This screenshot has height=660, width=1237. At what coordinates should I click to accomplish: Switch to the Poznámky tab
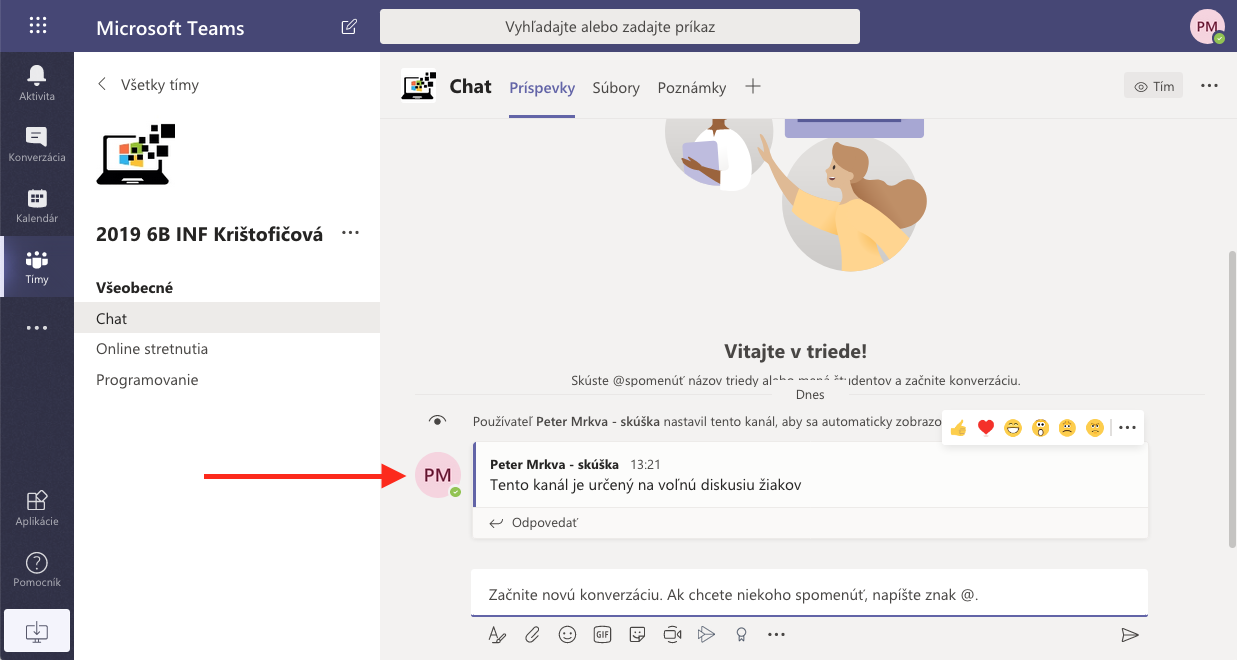coord(691,88)
